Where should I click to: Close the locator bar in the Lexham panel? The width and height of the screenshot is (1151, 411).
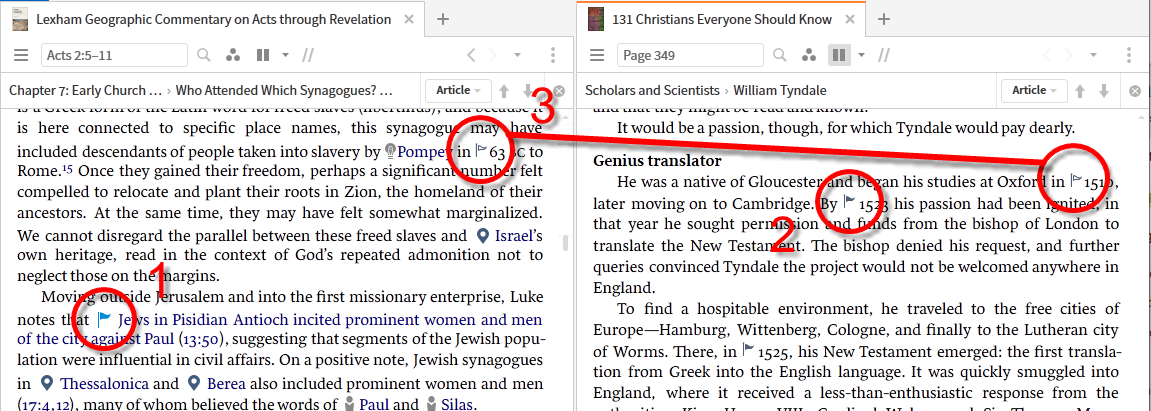click(x=559, y=91)
